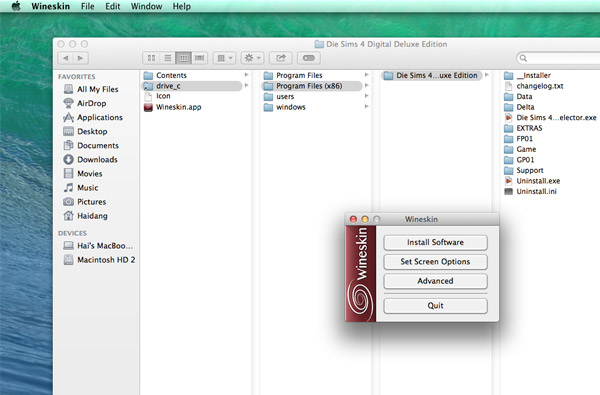Image resolution: width=600 pixels, height=395 pixels.
Task: Switch Finder to list view
Action: [x=168, y=58]
